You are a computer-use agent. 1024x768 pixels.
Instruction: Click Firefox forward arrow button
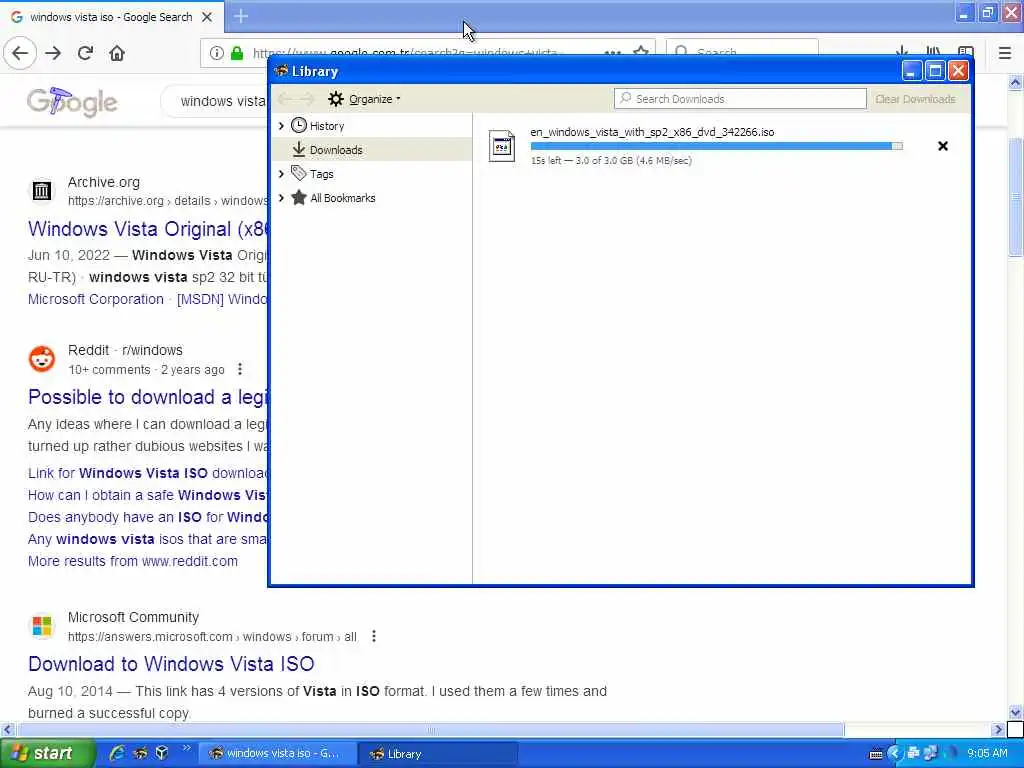click(x=54, y=53)
